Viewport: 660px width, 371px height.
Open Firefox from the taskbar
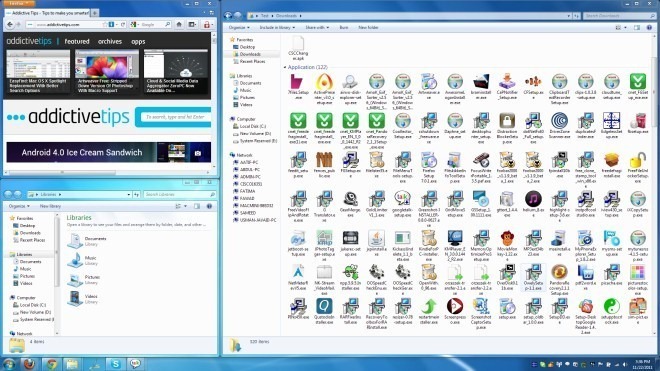[x=29, y=363]
